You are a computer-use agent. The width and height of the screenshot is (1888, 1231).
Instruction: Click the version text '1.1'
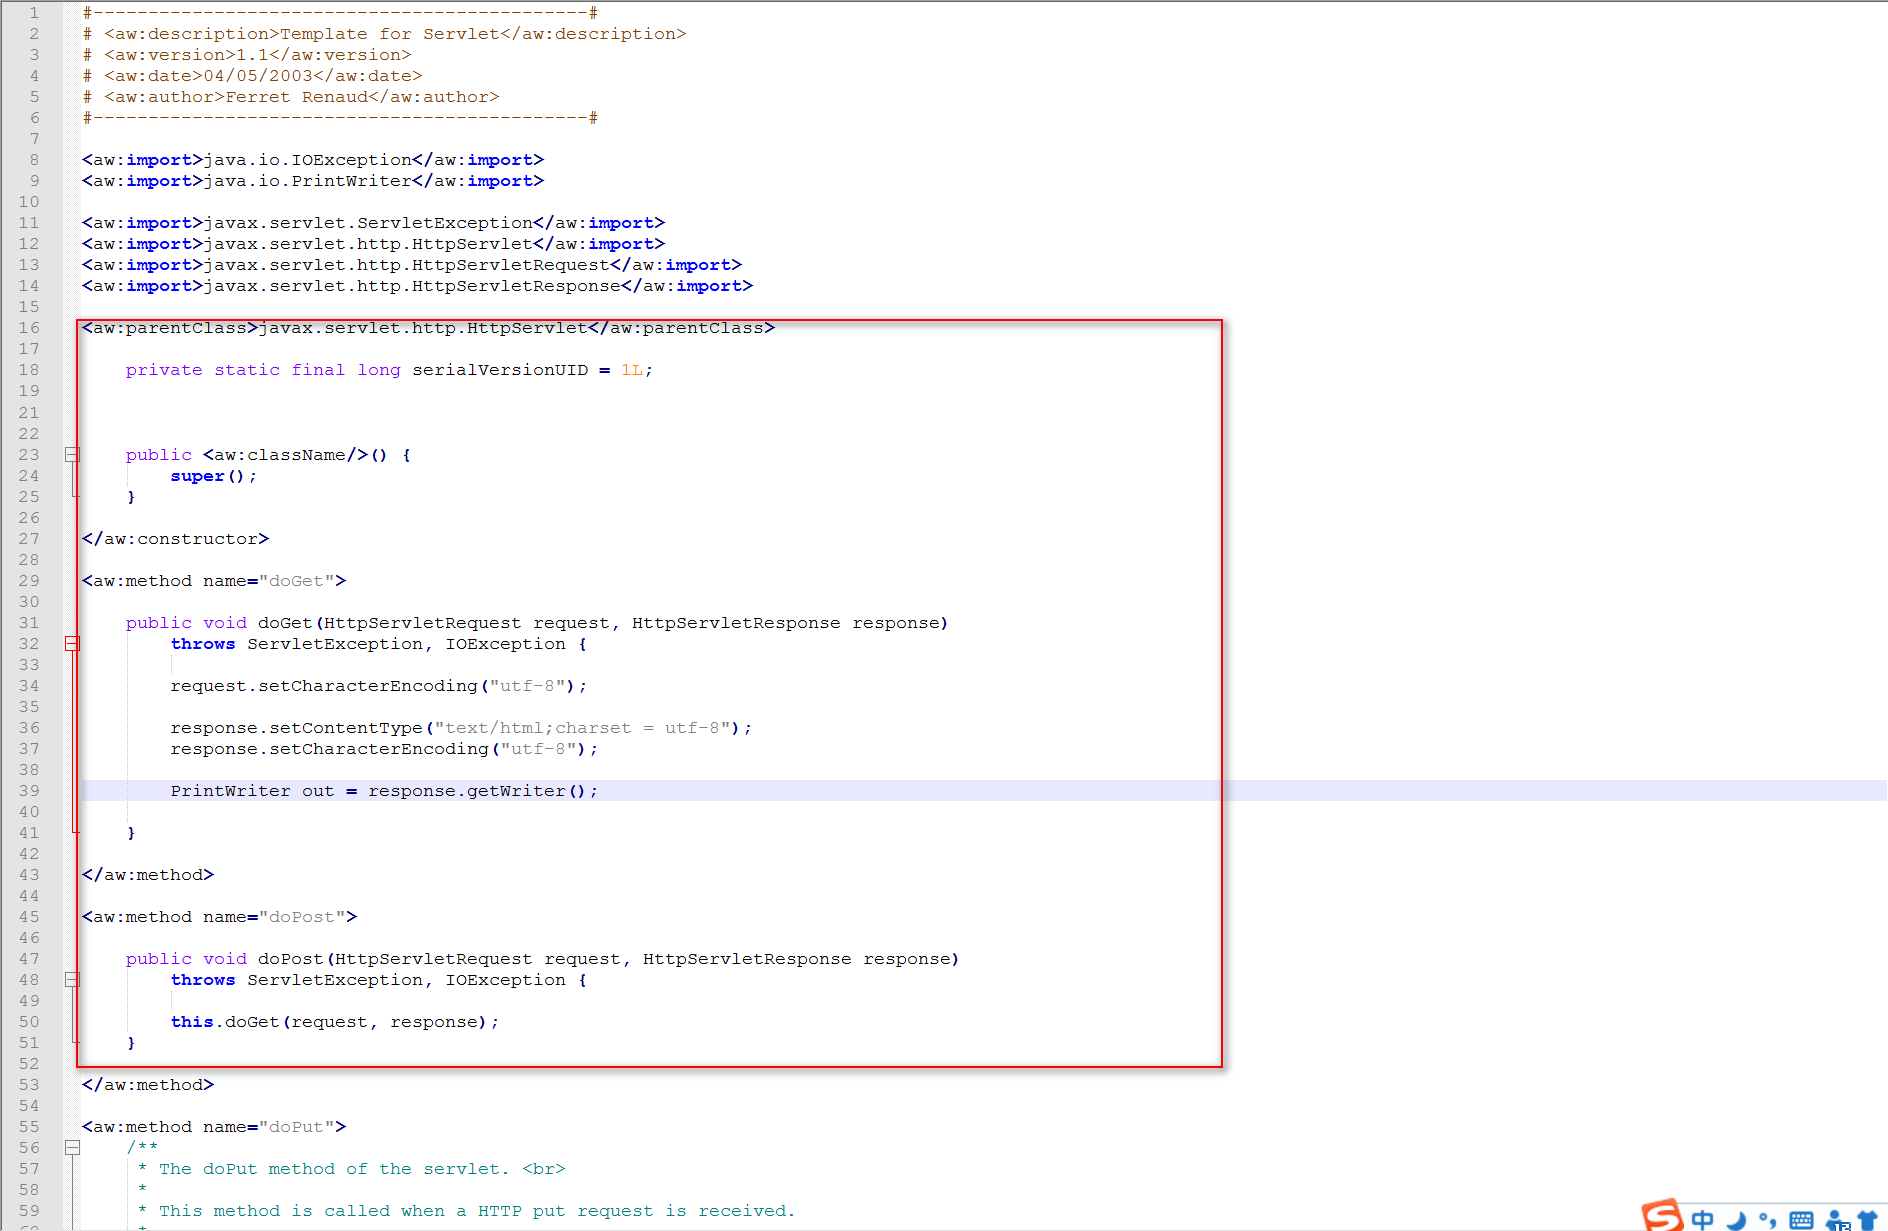pyautogui.click(x=252, y=55)
